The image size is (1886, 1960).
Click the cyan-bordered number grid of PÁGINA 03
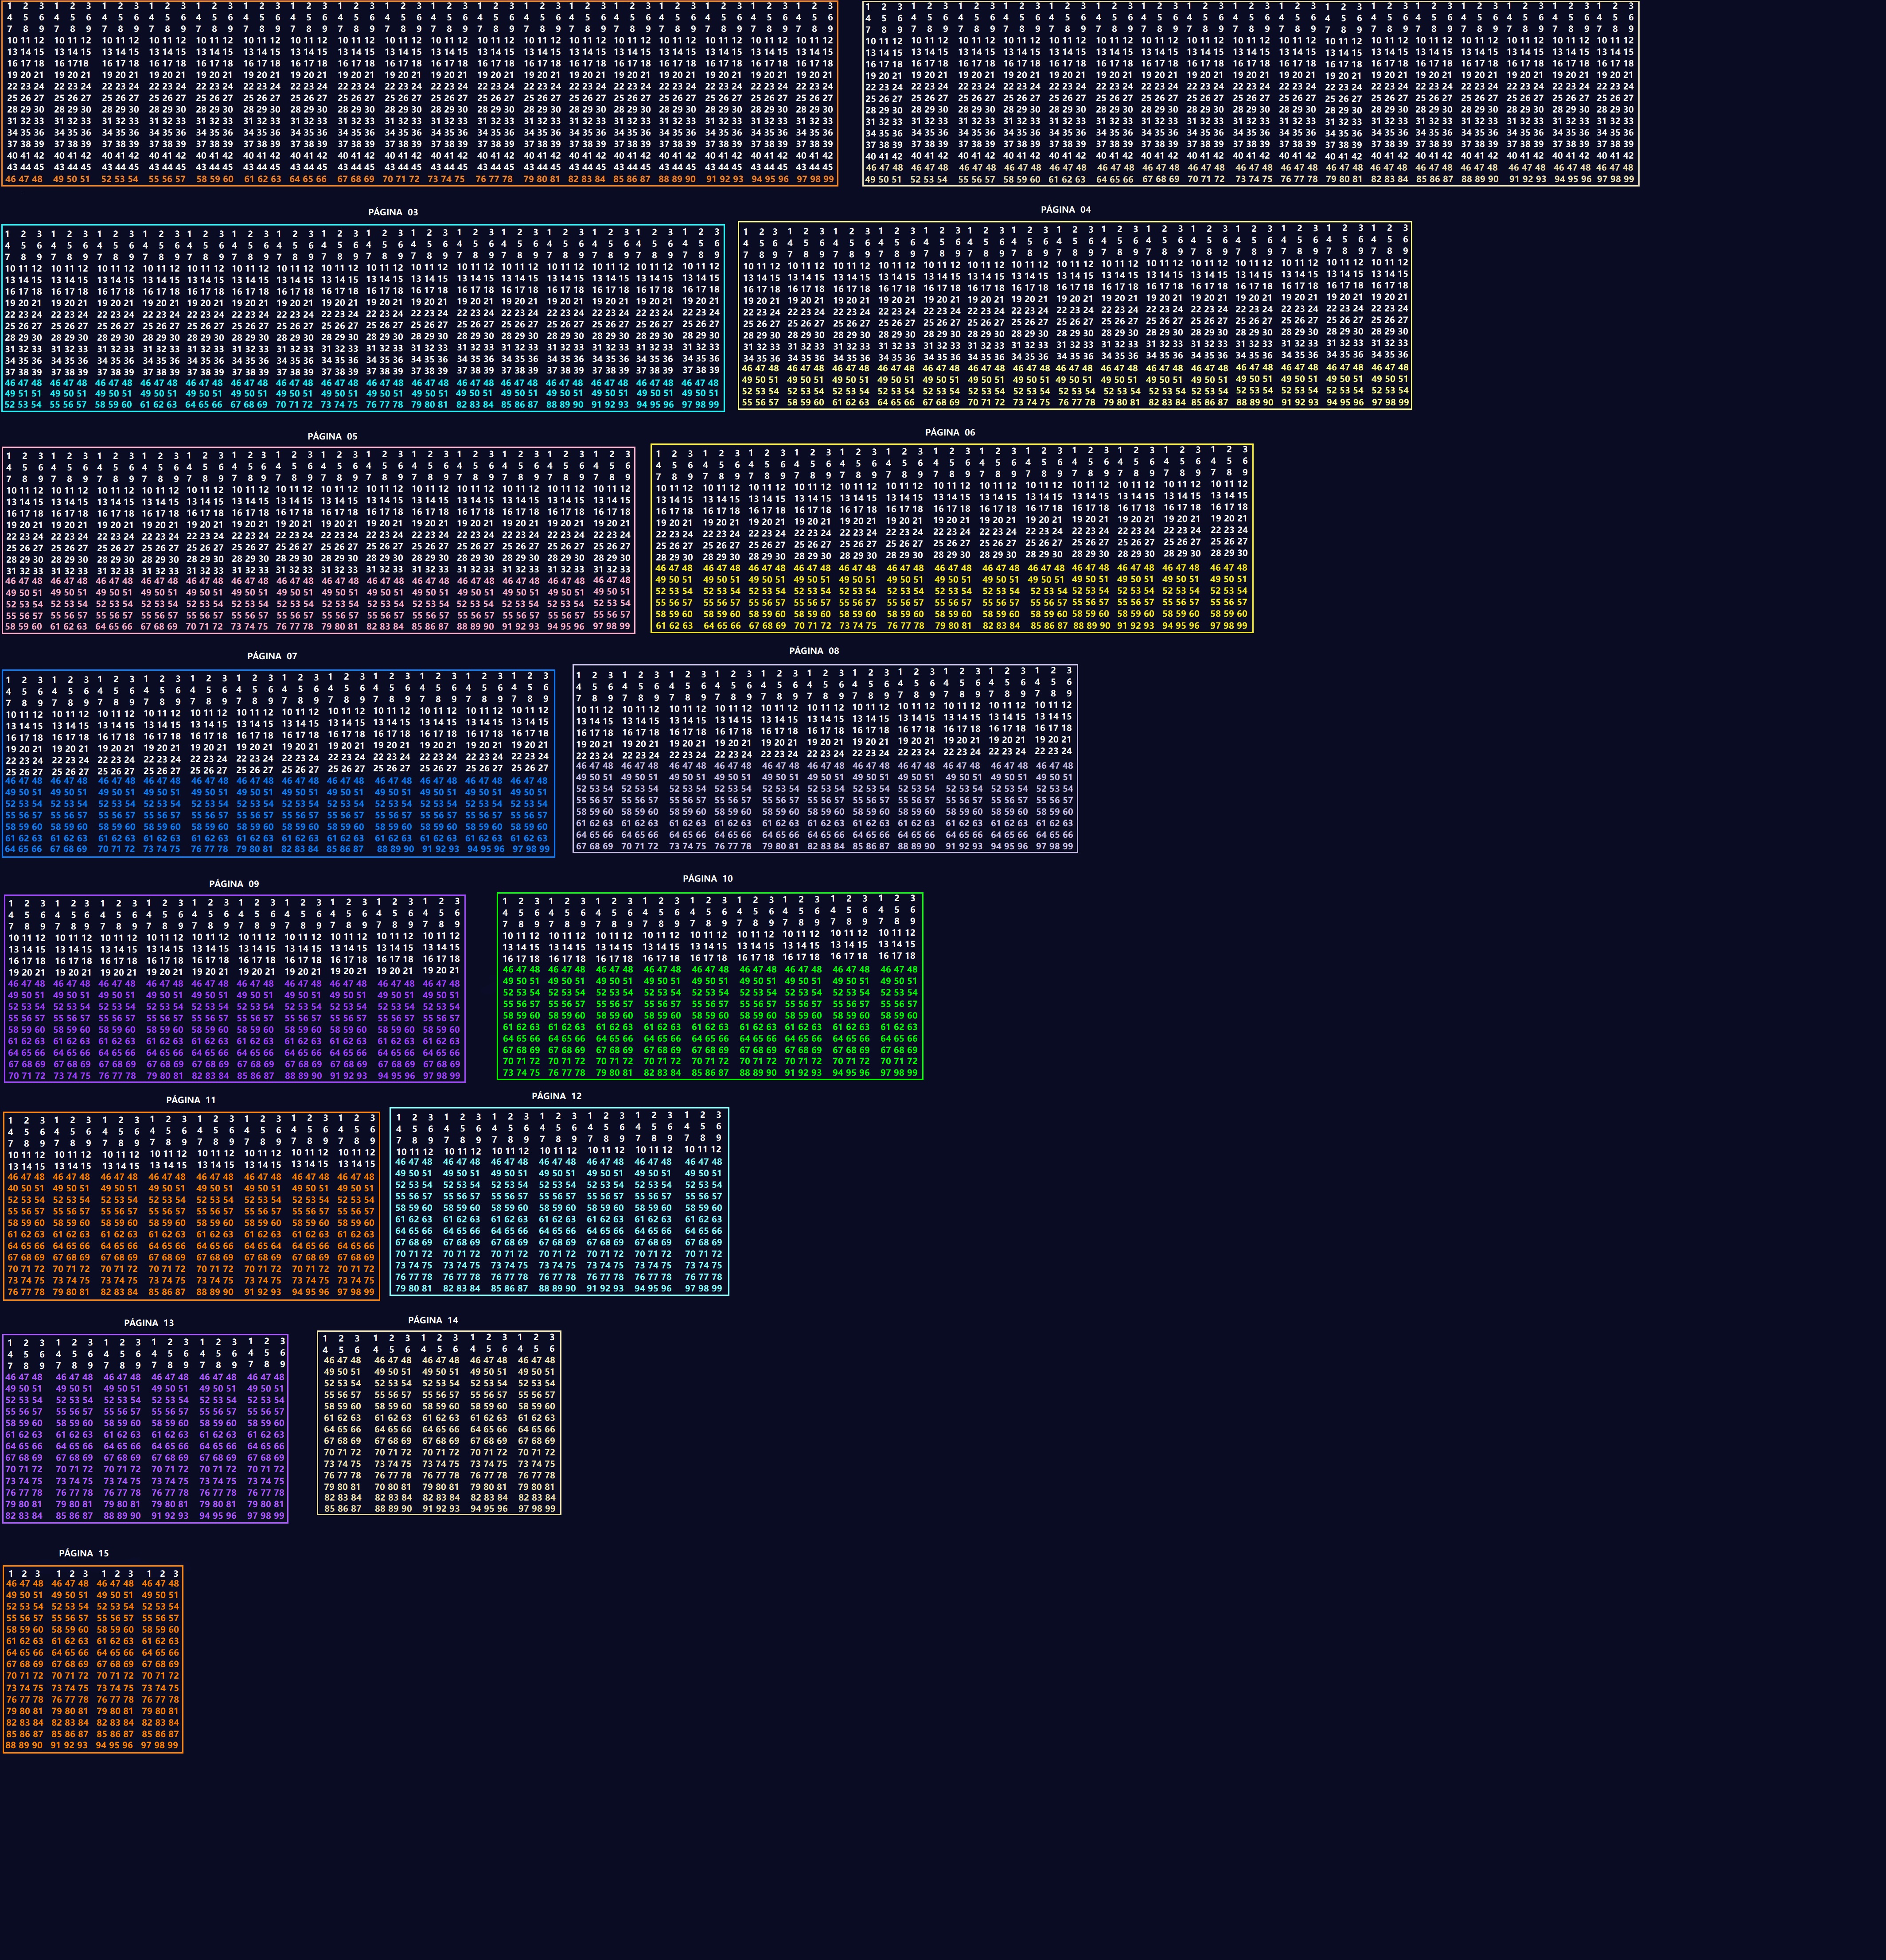362,318
